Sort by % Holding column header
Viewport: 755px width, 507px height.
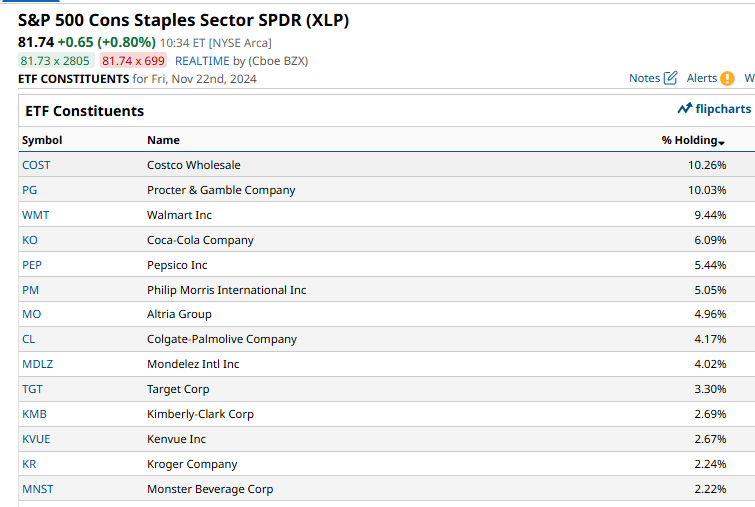(x=690, y=140)
